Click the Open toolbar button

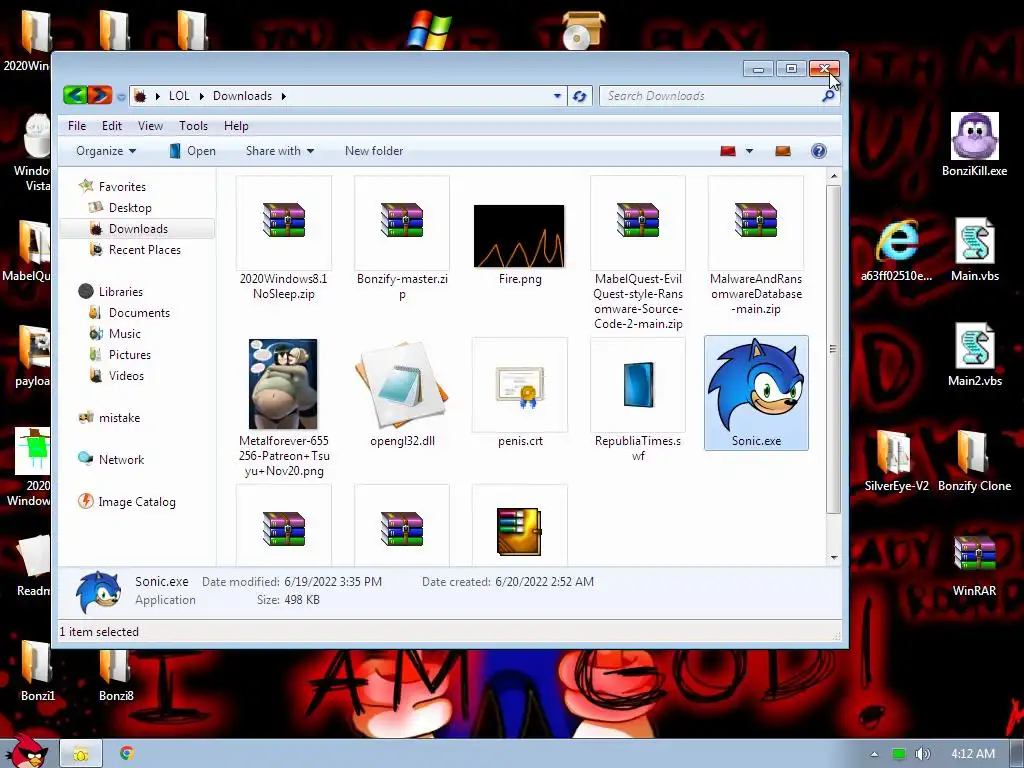(192, 151)
